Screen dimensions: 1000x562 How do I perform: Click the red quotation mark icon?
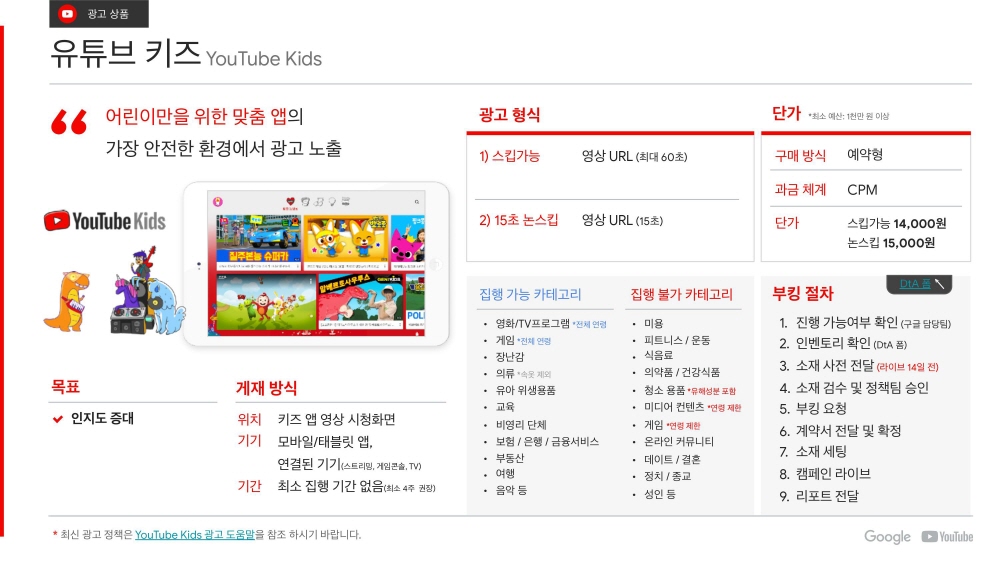(69, 122)
